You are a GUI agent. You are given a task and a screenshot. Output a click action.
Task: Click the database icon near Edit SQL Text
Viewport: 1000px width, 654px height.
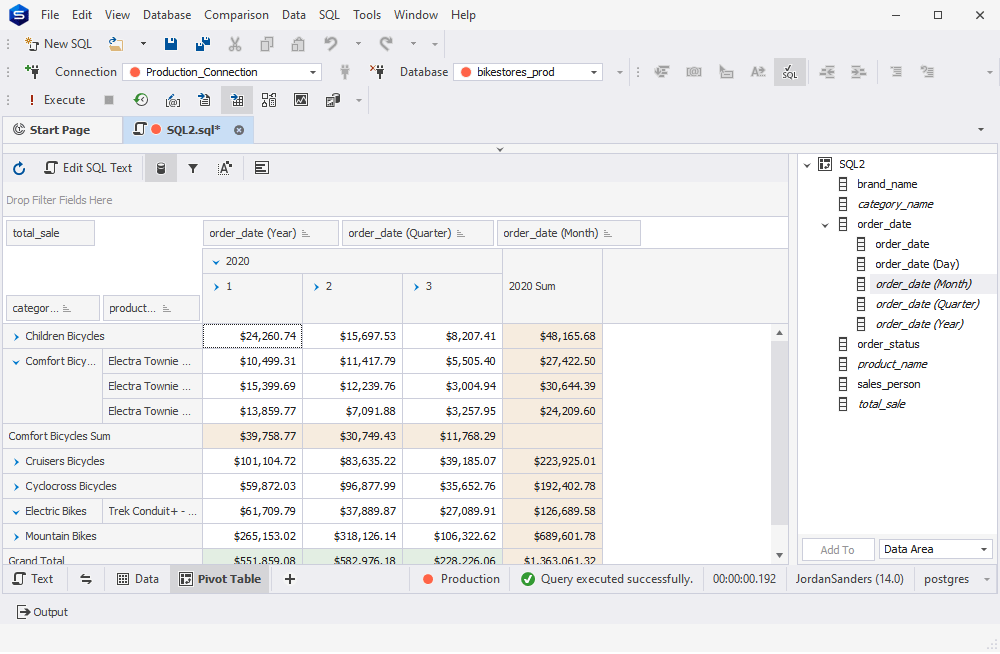[160, 167]
